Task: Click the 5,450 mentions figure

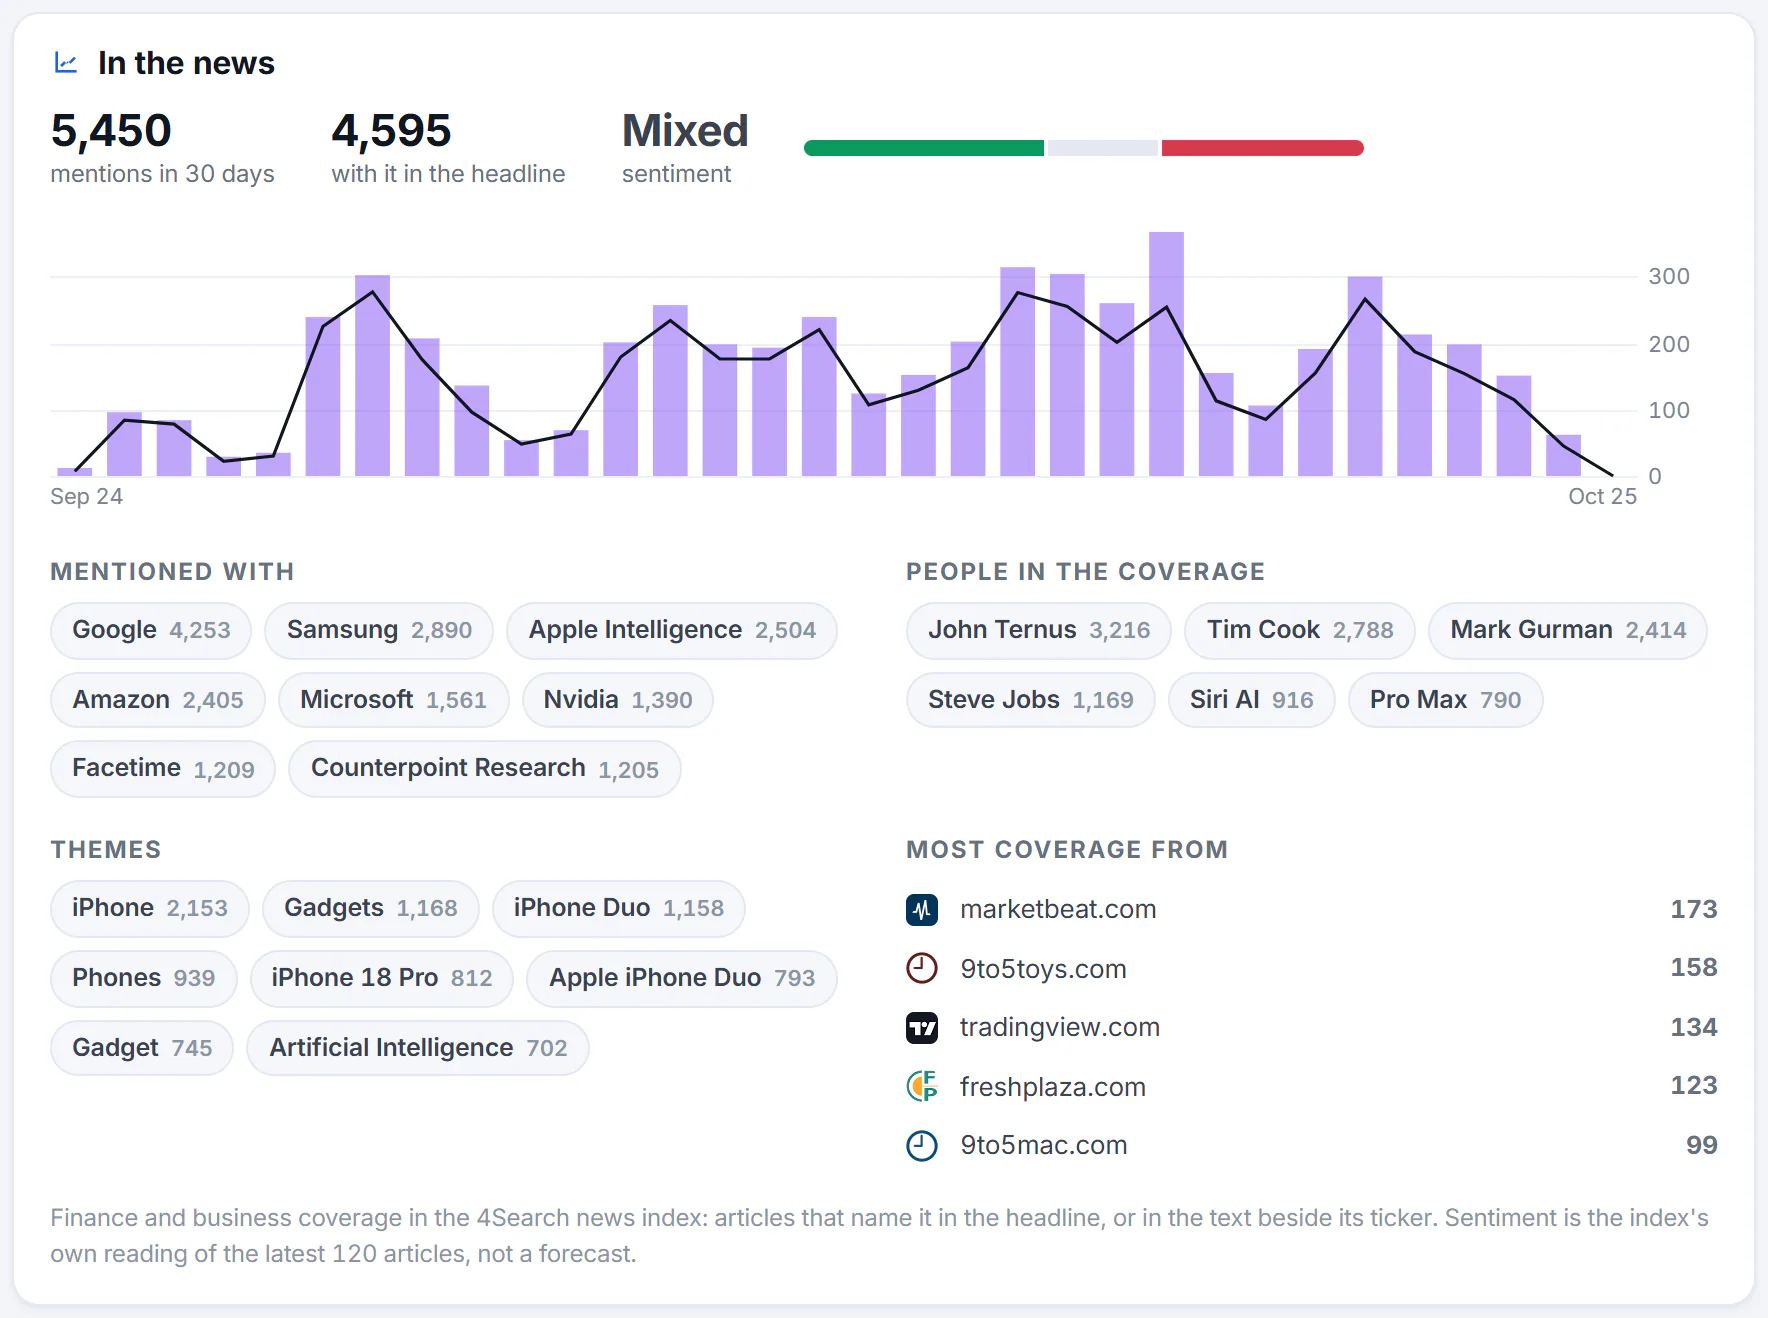Action: click(111, 131)
